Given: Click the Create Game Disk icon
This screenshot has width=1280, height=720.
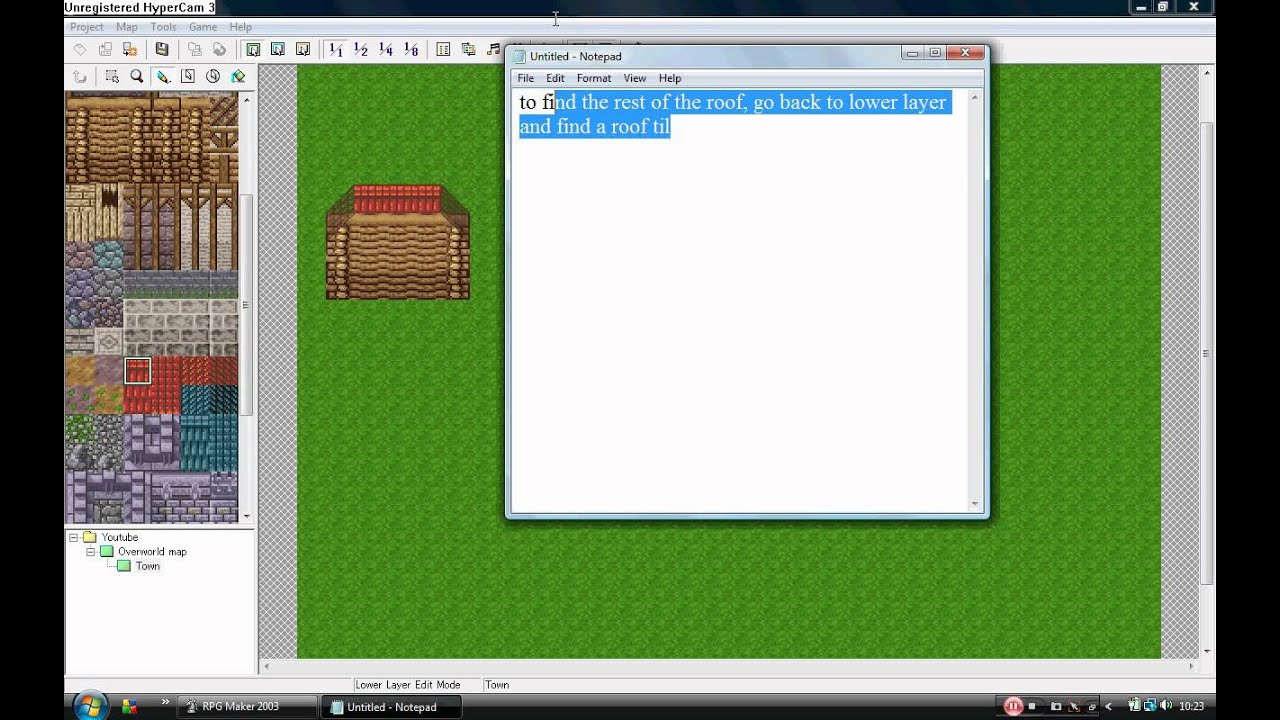Looking at the screenshot, I should point(195,49).
